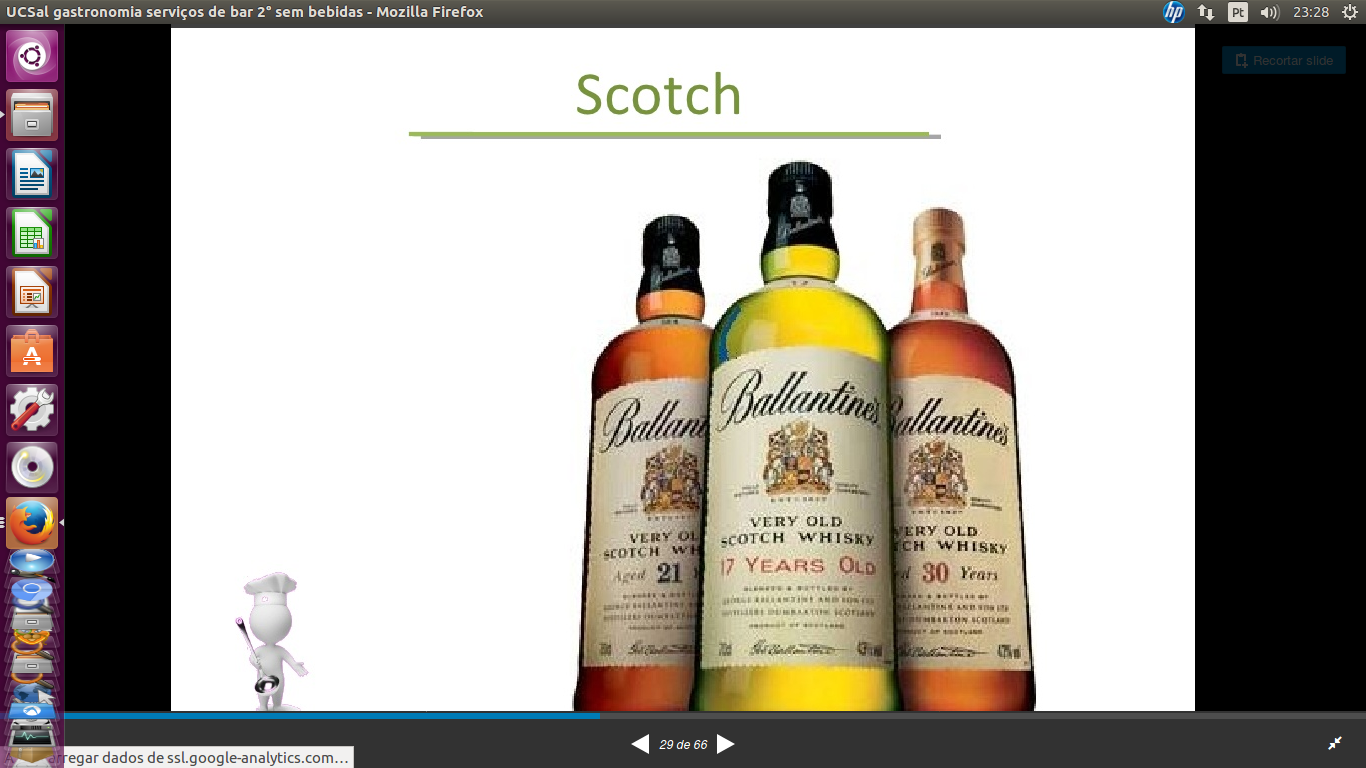Open the sound volume menu
This screenshot has height=768, width=1366.
(x=1270, y=12)
